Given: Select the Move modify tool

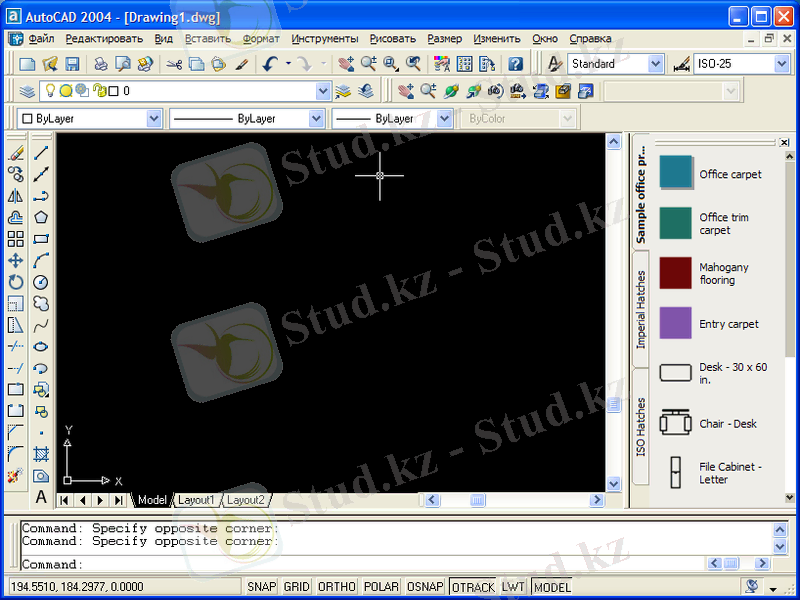Looking at the screenshot, I should (x=15, y=260).
